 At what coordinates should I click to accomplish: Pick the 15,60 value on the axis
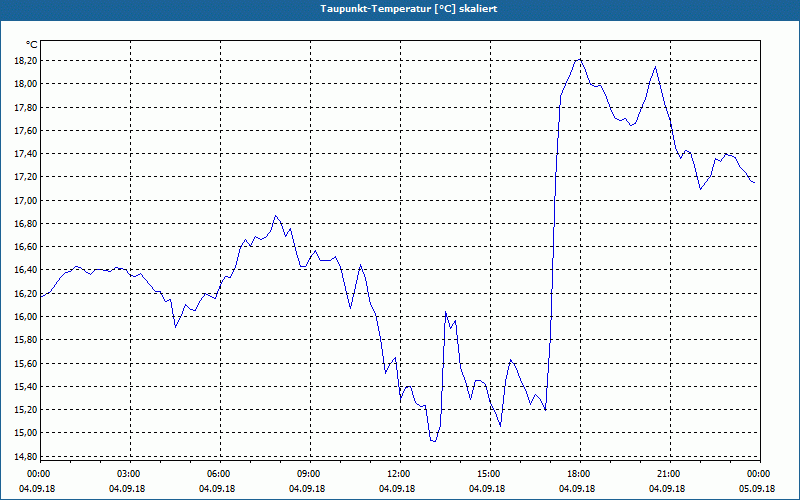click(x=28, y=364)
